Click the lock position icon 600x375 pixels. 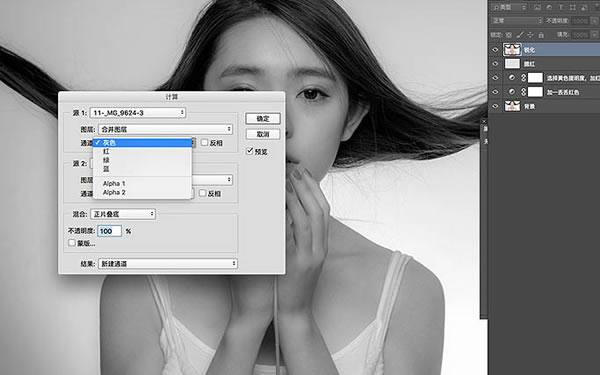point(530,35)
